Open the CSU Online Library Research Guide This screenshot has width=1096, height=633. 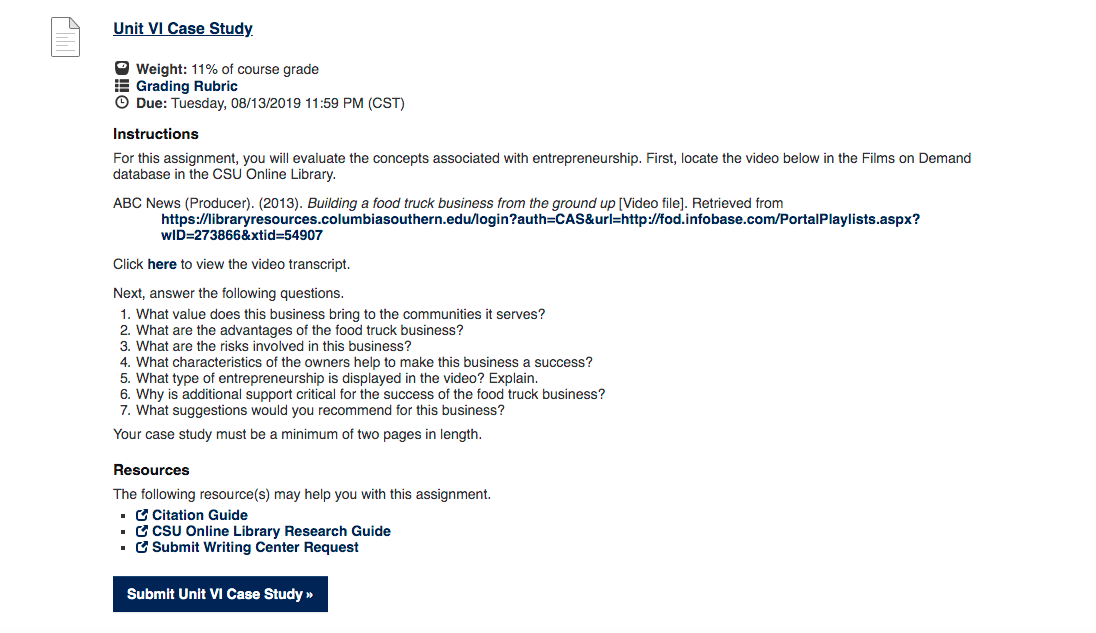[271, 531]
